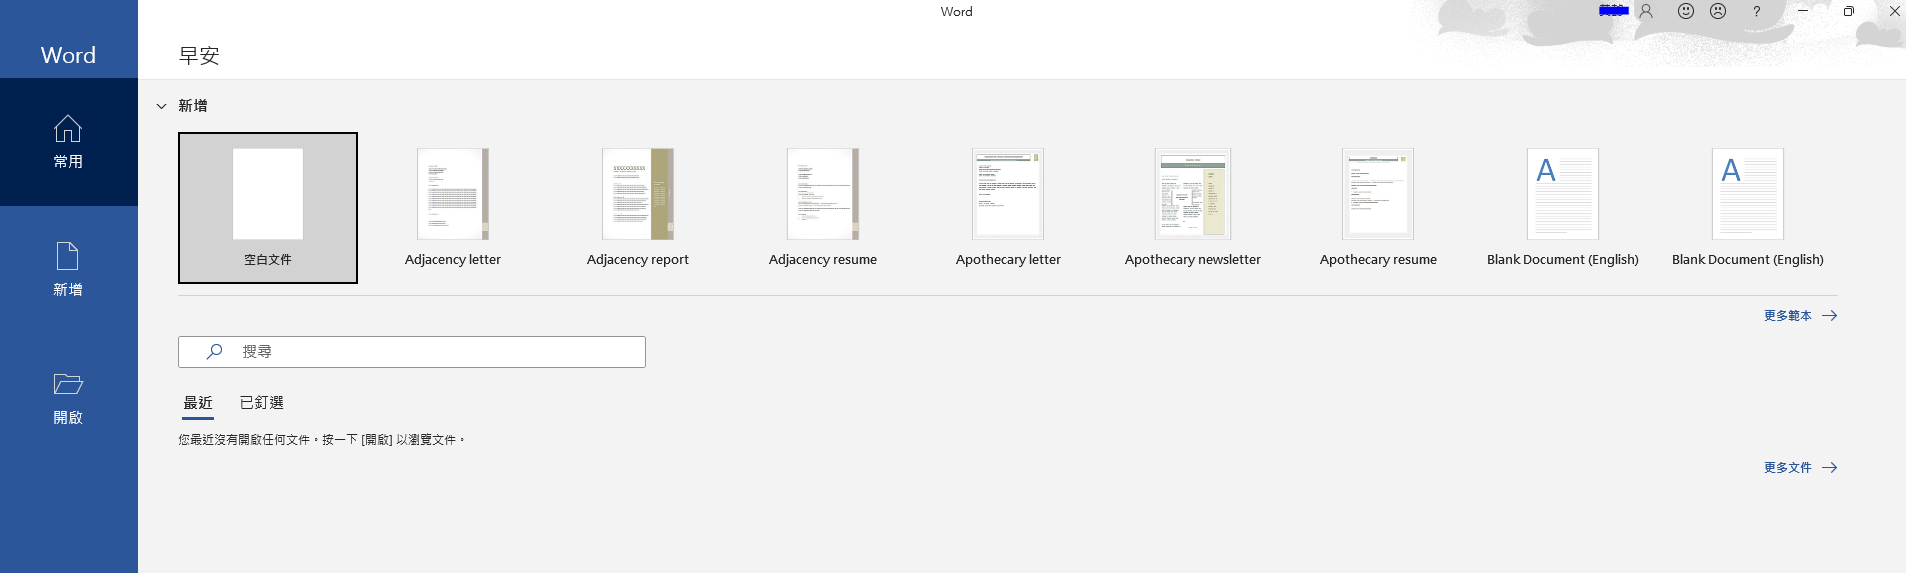The height and width of the screenshot is (573, 1906).
Task: Send a frown feedback with sad face icon
Action: pos(1718,11)
